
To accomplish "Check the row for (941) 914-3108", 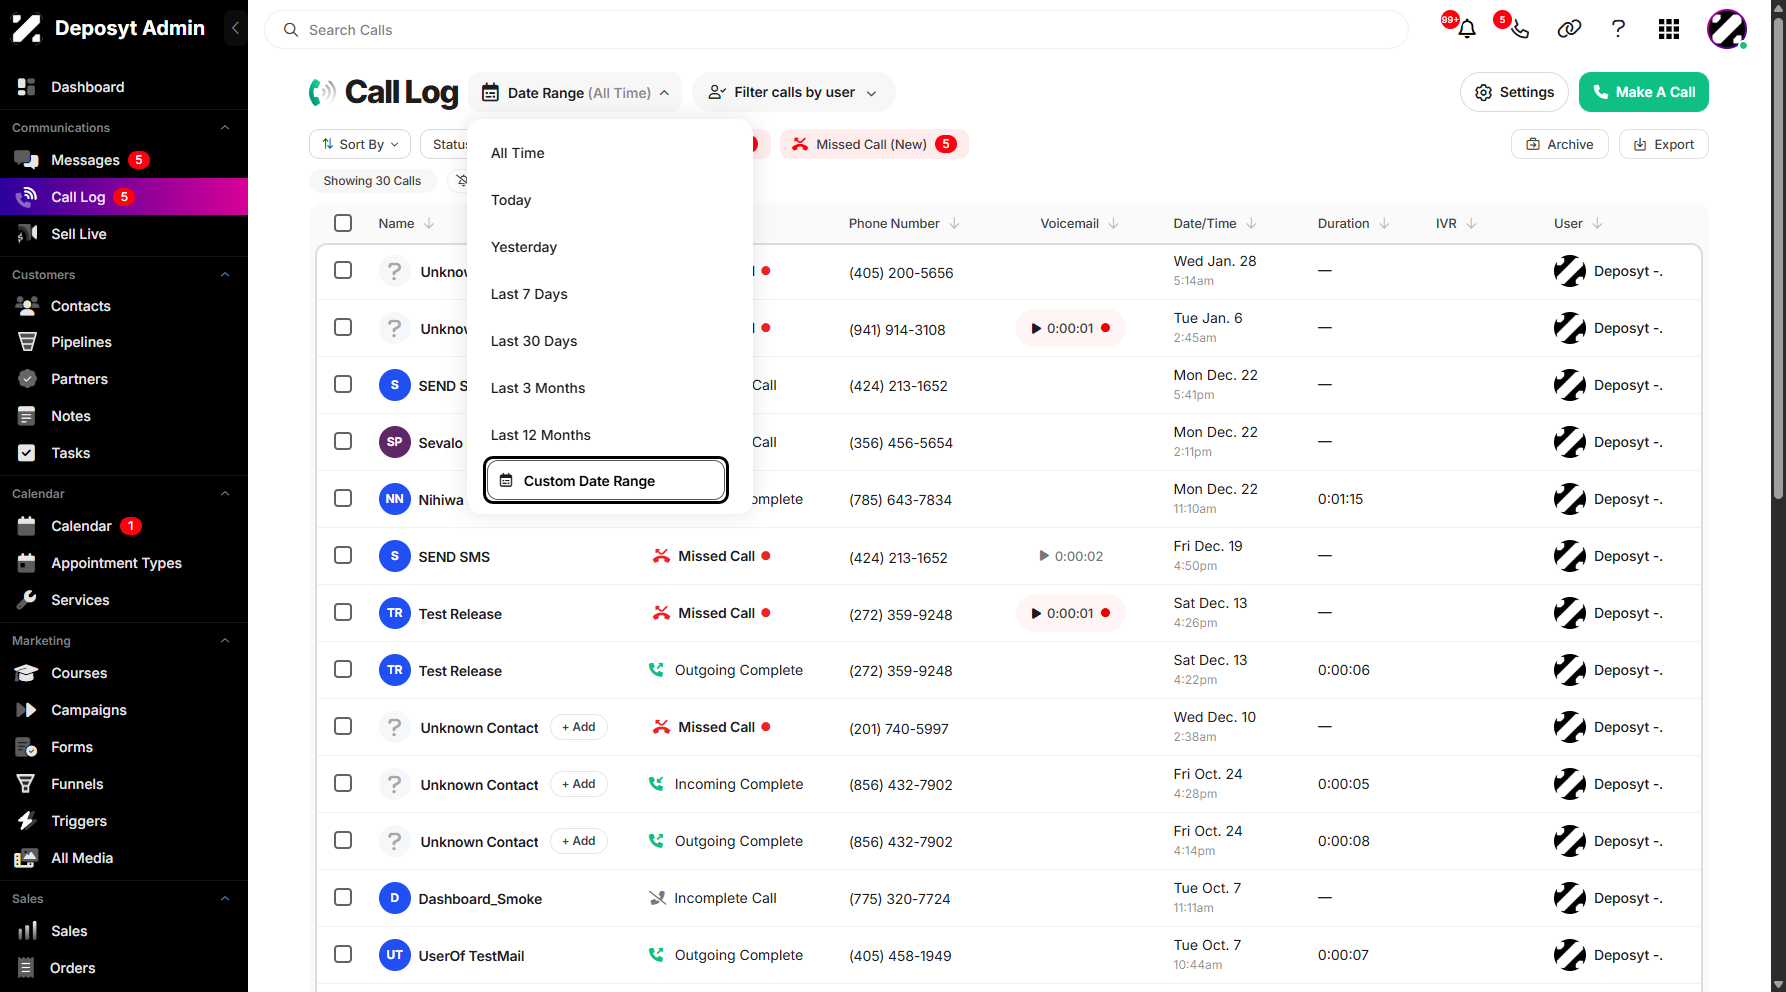I will (343, 327).
